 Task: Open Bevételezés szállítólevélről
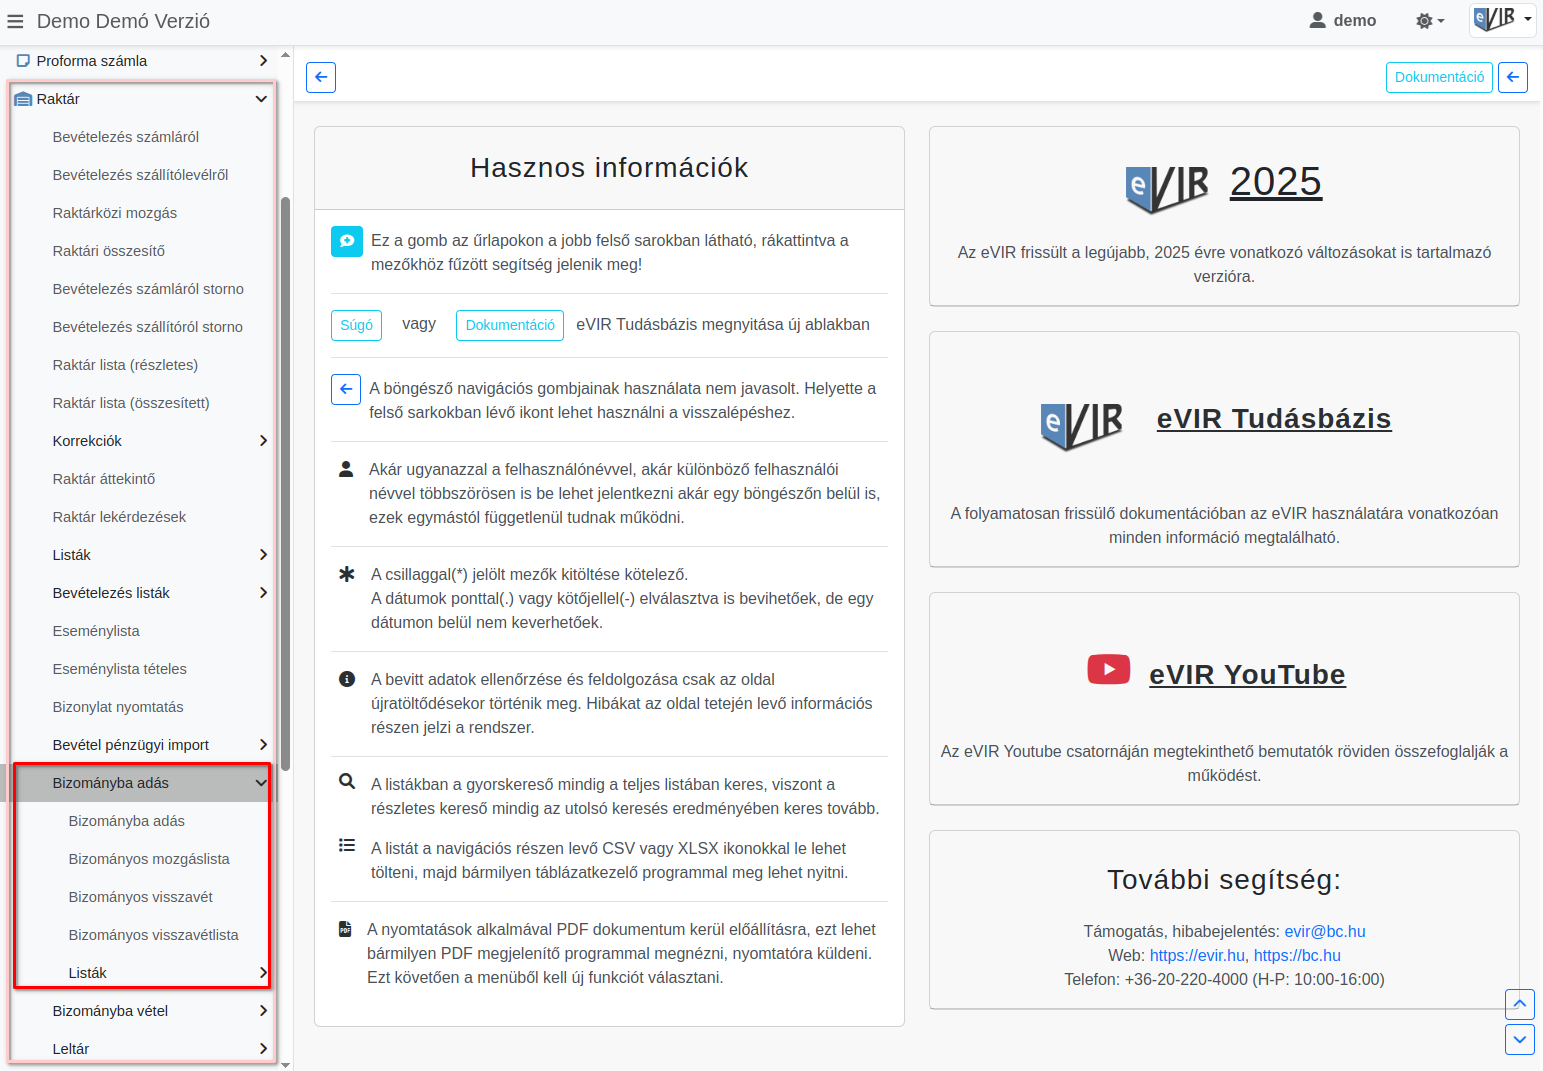click(140, 175)
